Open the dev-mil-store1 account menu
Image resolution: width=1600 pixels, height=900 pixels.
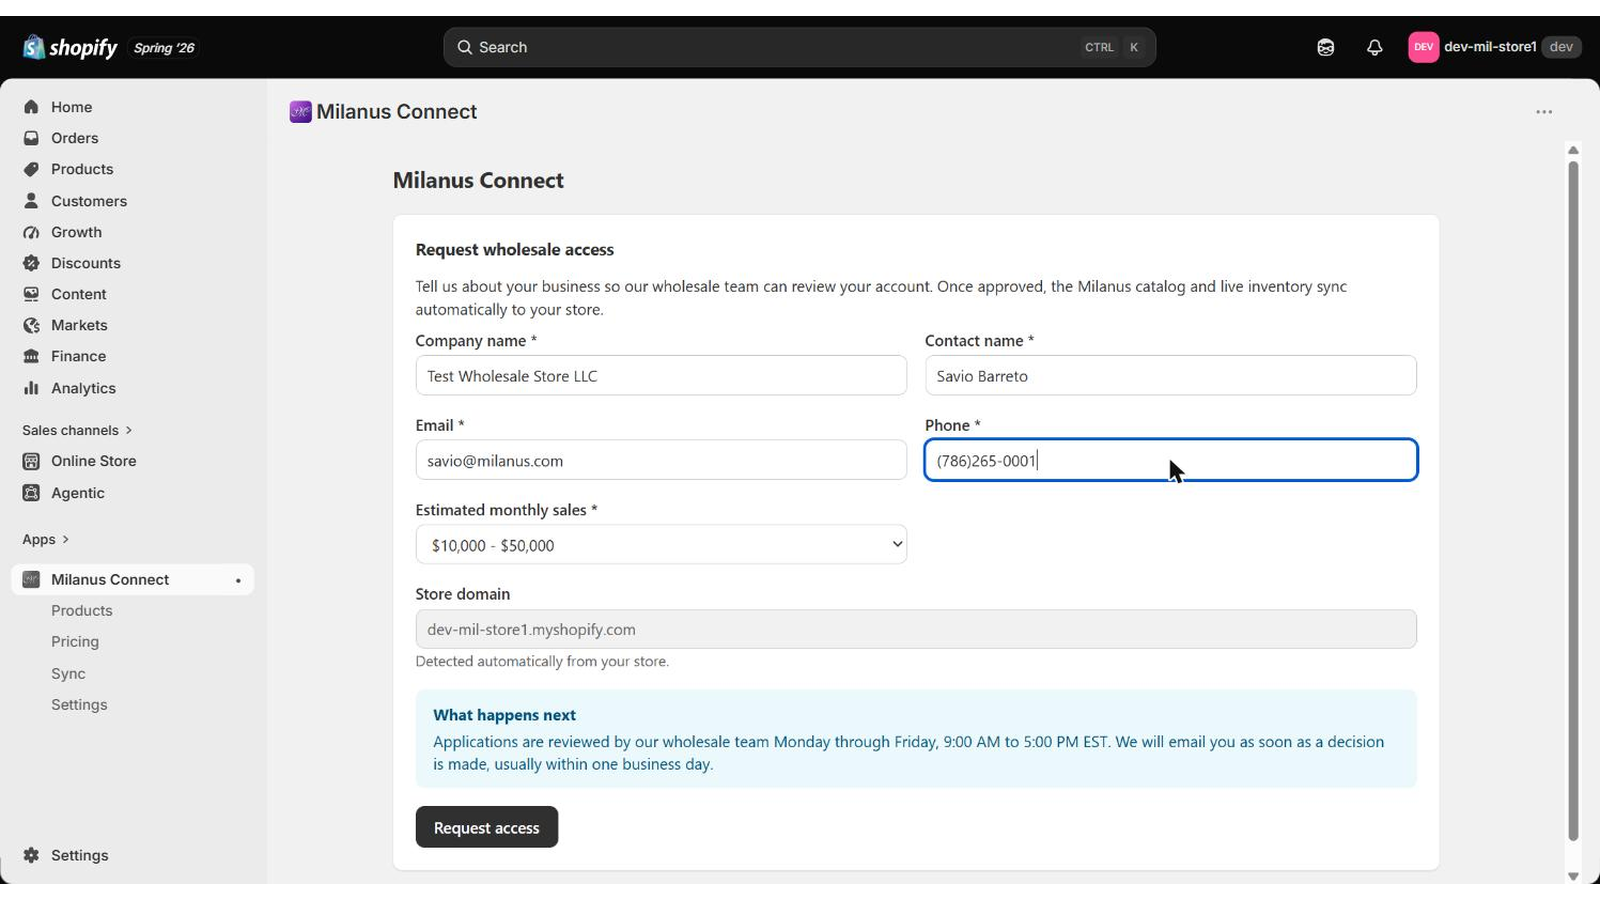coord(1494,47)
